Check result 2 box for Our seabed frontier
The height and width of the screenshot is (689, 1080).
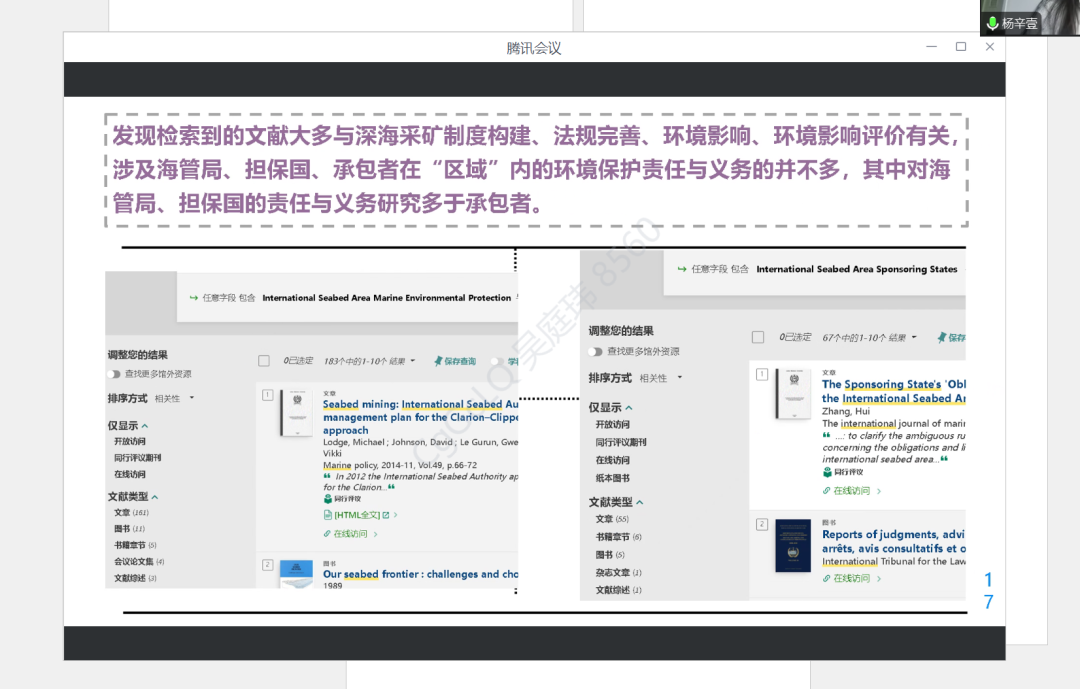pos(267,565)
